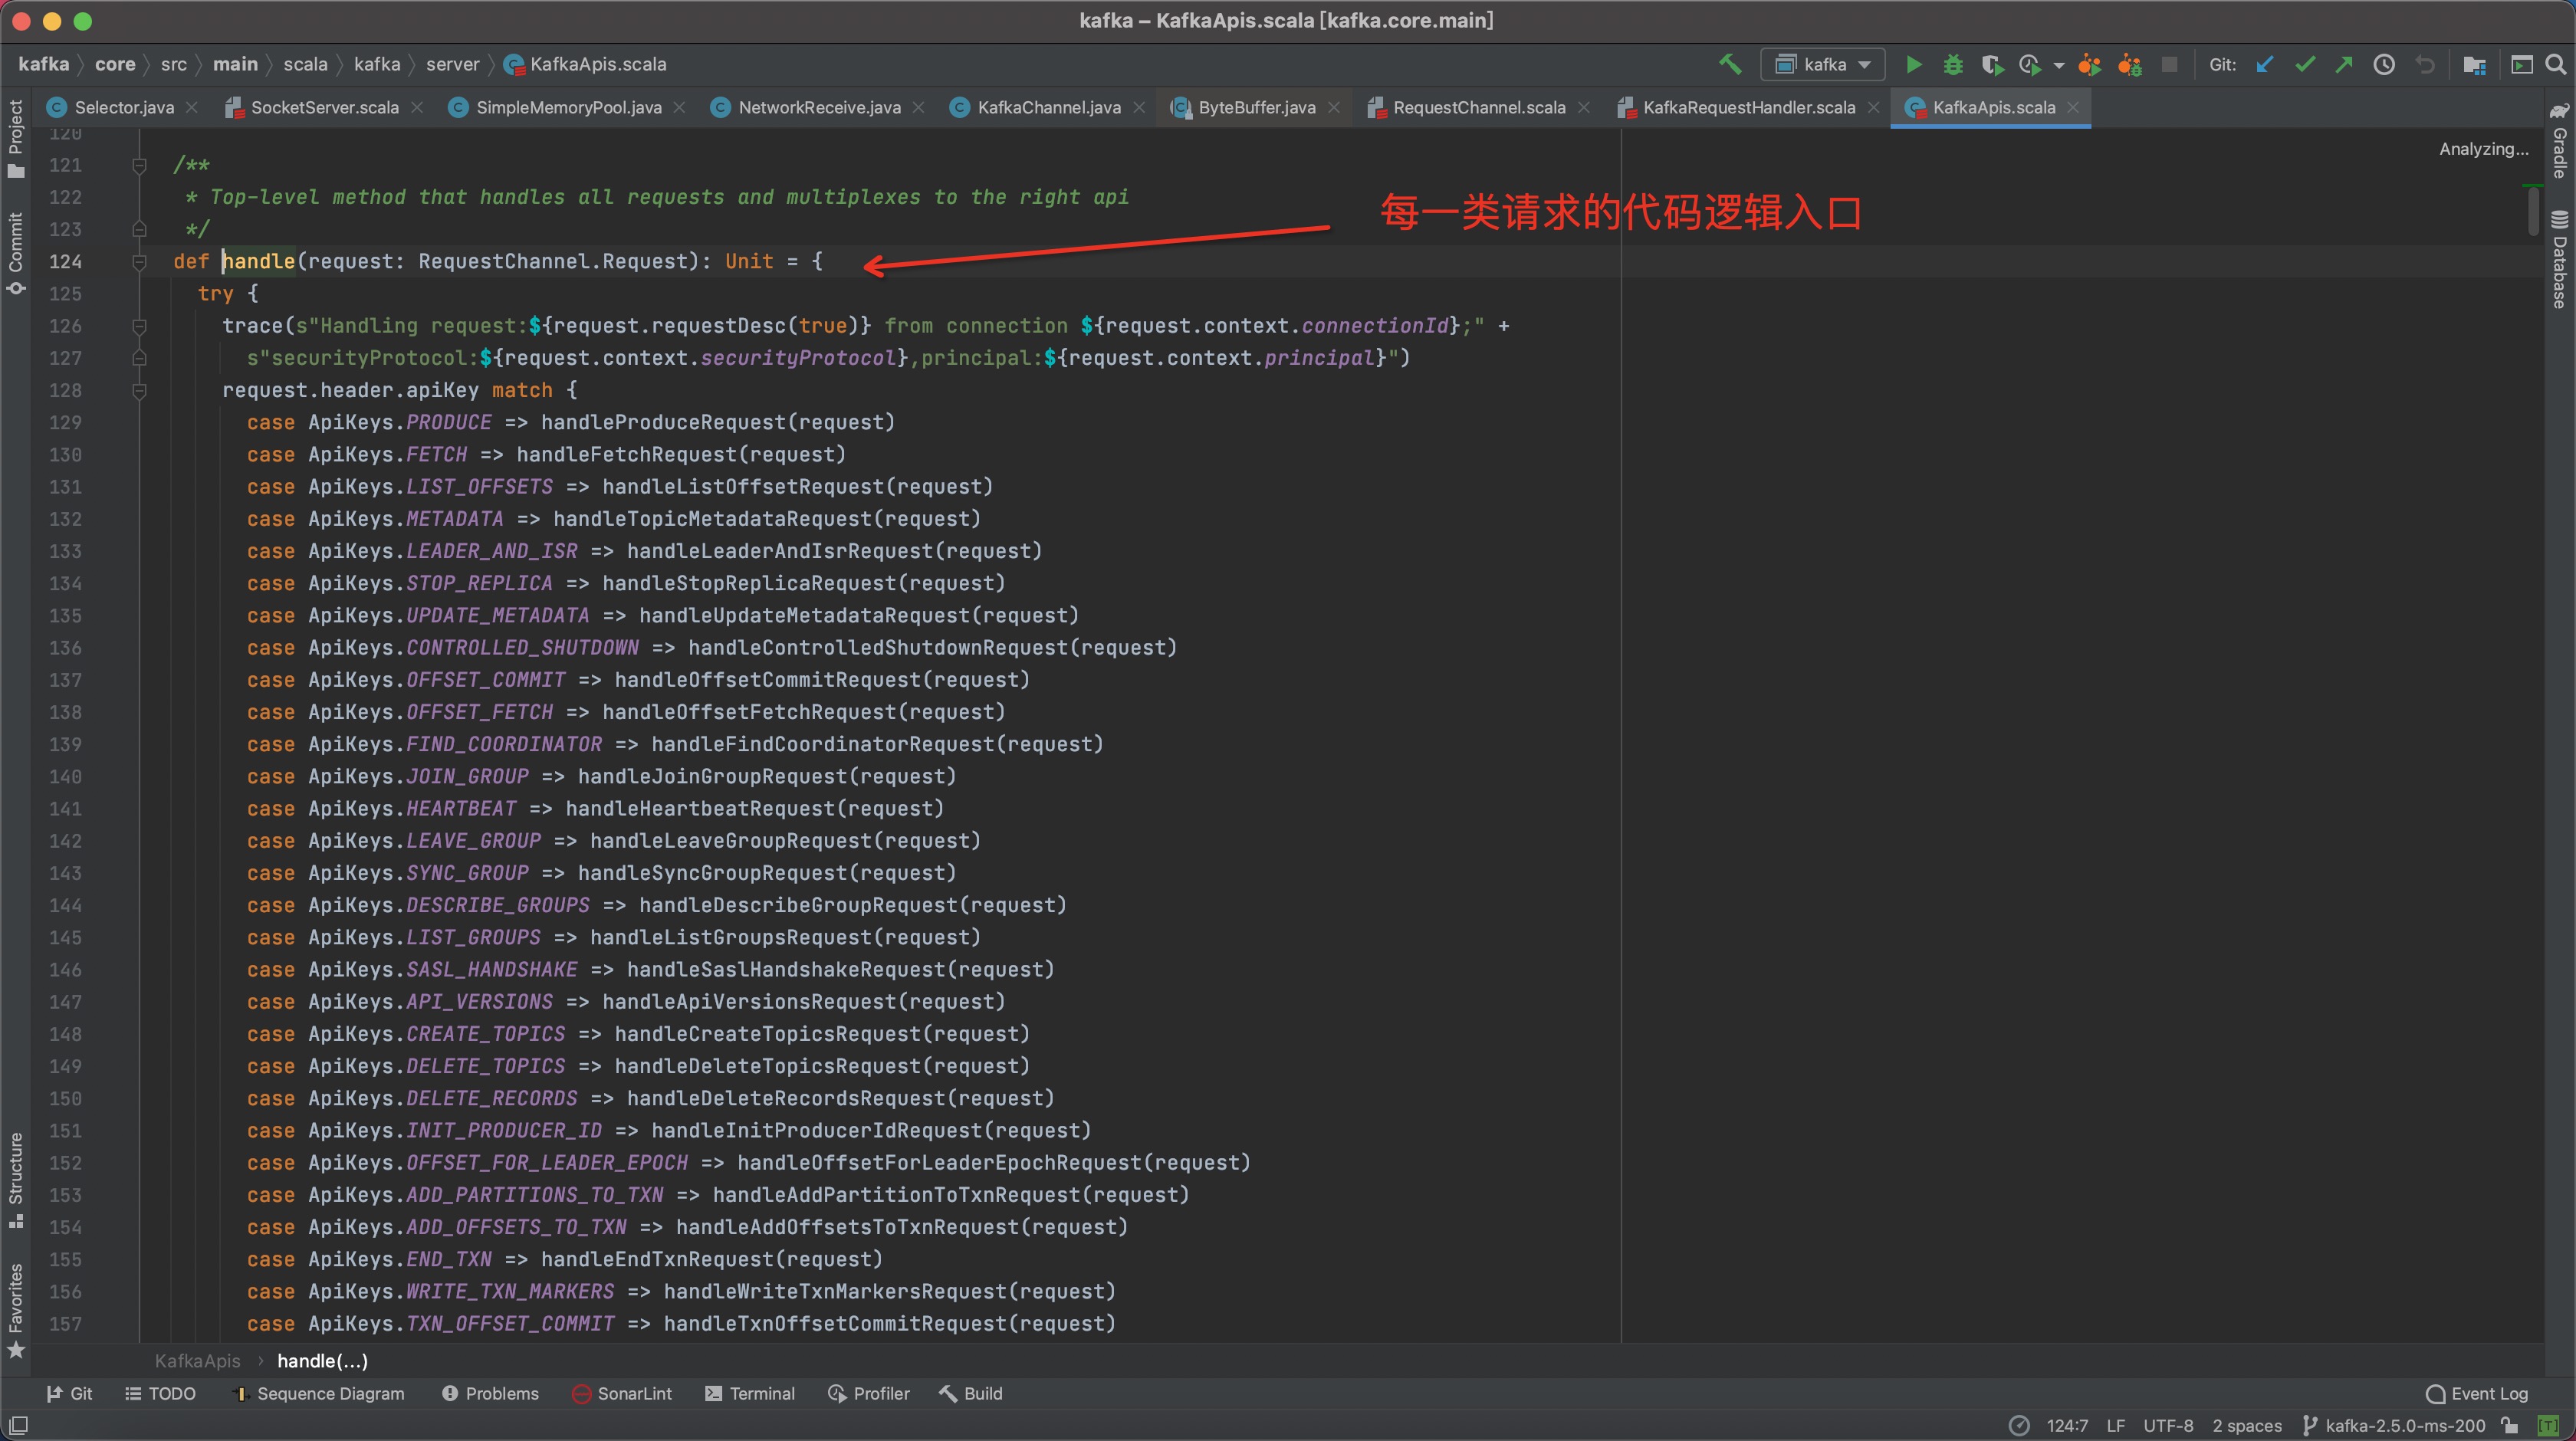Start debugging with the bug icon
The width and height of the screenshot is (2576, 1441).
(1952, 65)
